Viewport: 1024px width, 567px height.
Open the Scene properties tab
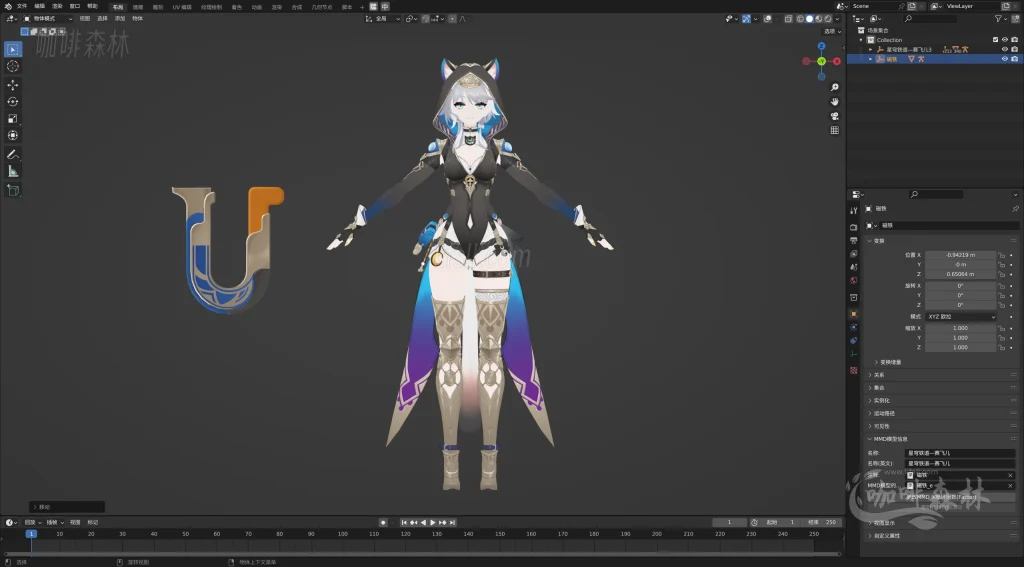[x=854, y=267]
